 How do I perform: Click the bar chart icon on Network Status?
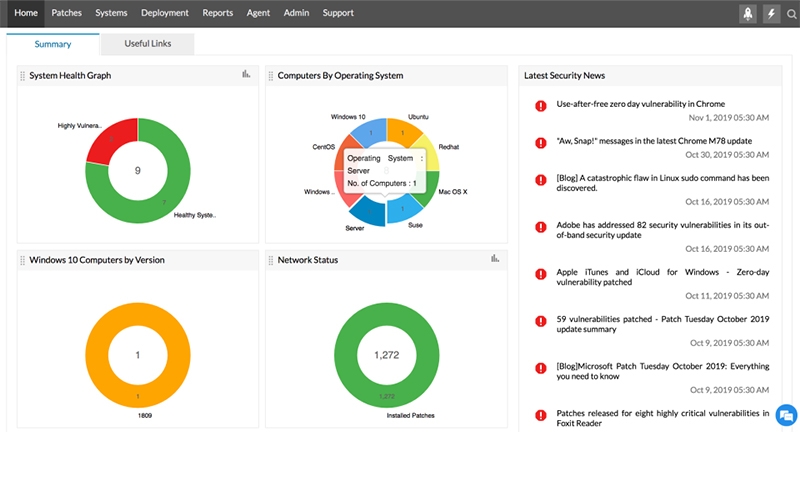point(495,259)
